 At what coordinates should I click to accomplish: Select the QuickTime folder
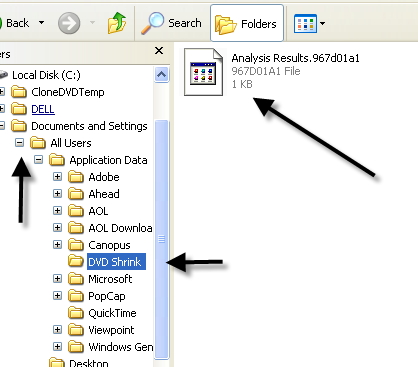[x=112, y=313]
